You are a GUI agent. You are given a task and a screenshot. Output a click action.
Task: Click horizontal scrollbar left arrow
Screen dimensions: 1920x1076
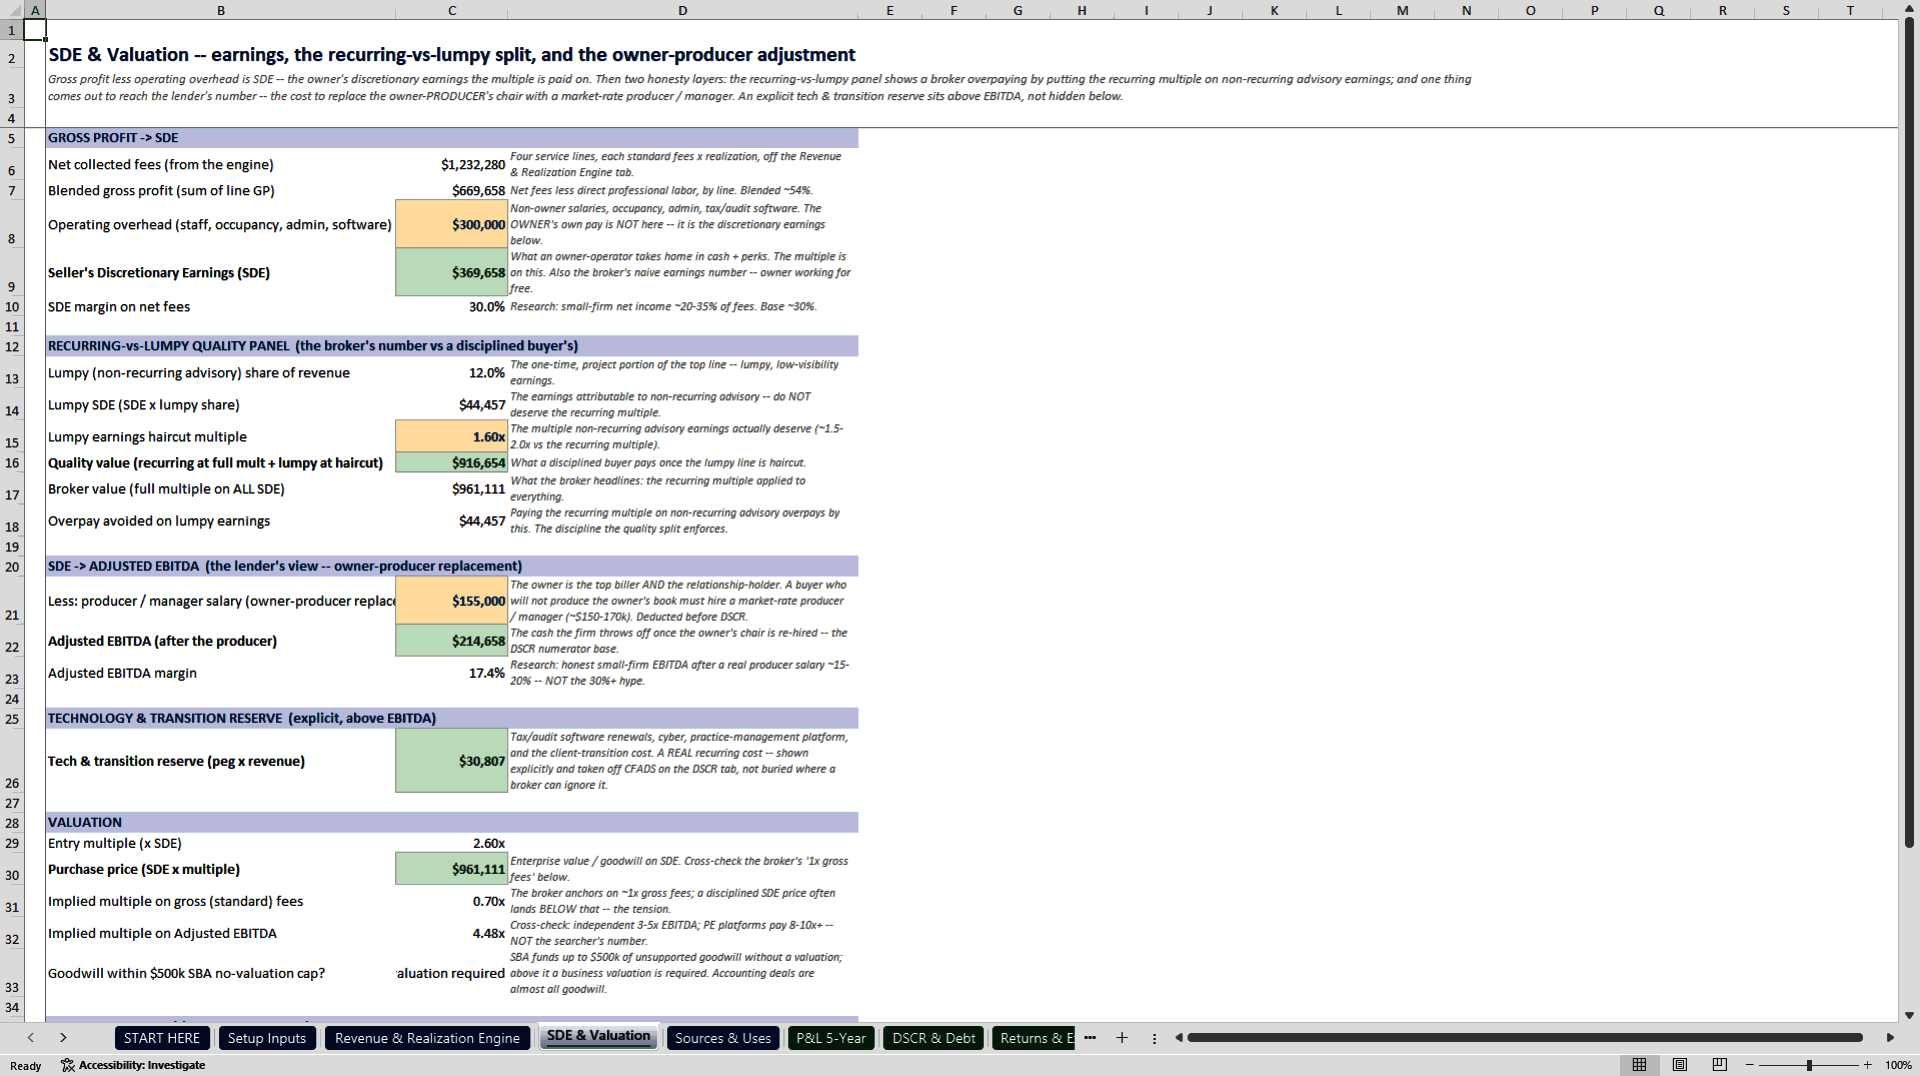click(1179, 1038)
